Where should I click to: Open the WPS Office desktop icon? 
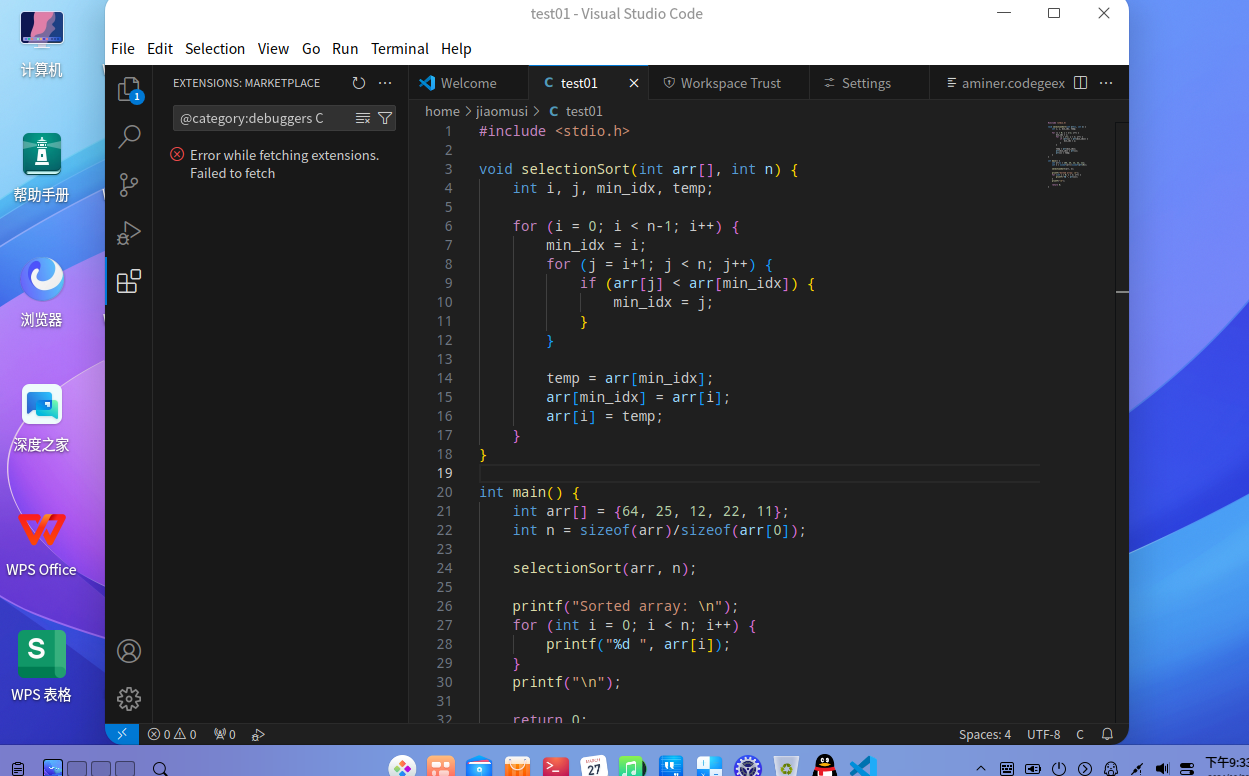tap(41, 543)
